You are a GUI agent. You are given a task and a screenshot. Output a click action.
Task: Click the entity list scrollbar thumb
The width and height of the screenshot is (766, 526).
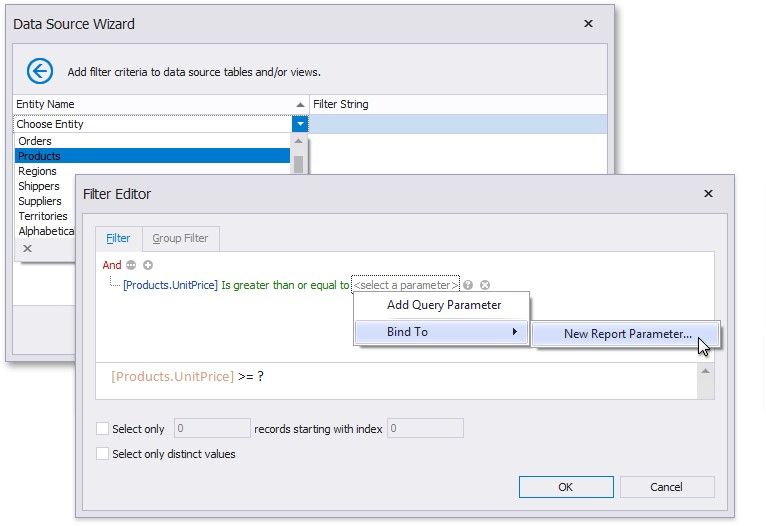click(298, 165)
